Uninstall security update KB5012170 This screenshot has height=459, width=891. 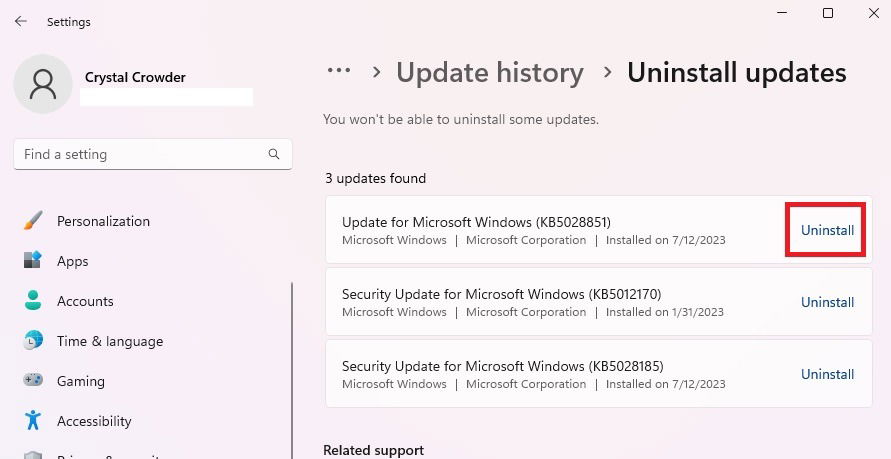click(x=827, y=302)
